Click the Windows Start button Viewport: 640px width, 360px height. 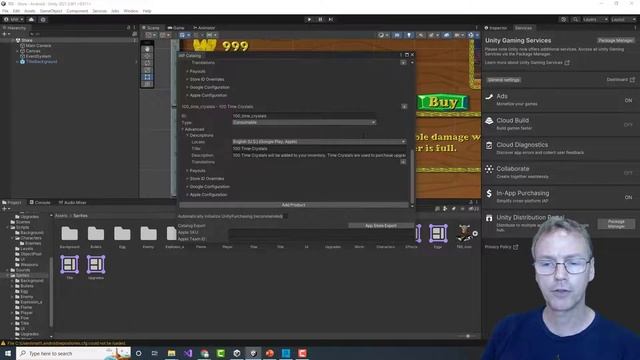click(8, 353)
